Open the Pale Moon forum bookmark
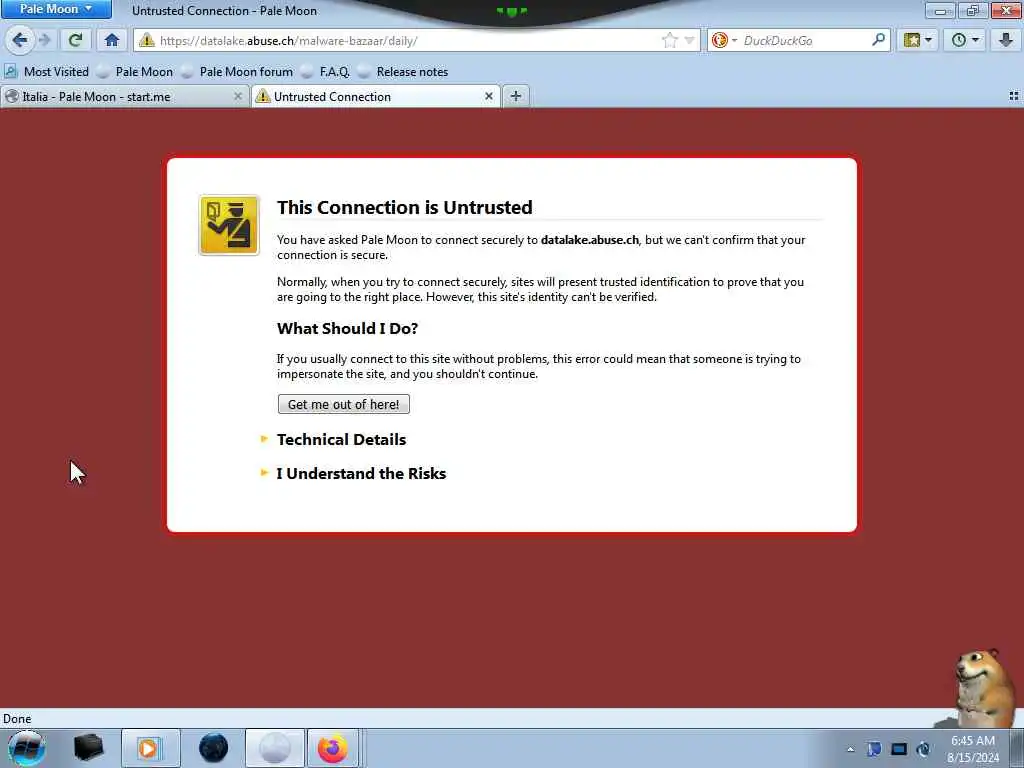The height and width of the screenshot is (768, 1024). 238,72
